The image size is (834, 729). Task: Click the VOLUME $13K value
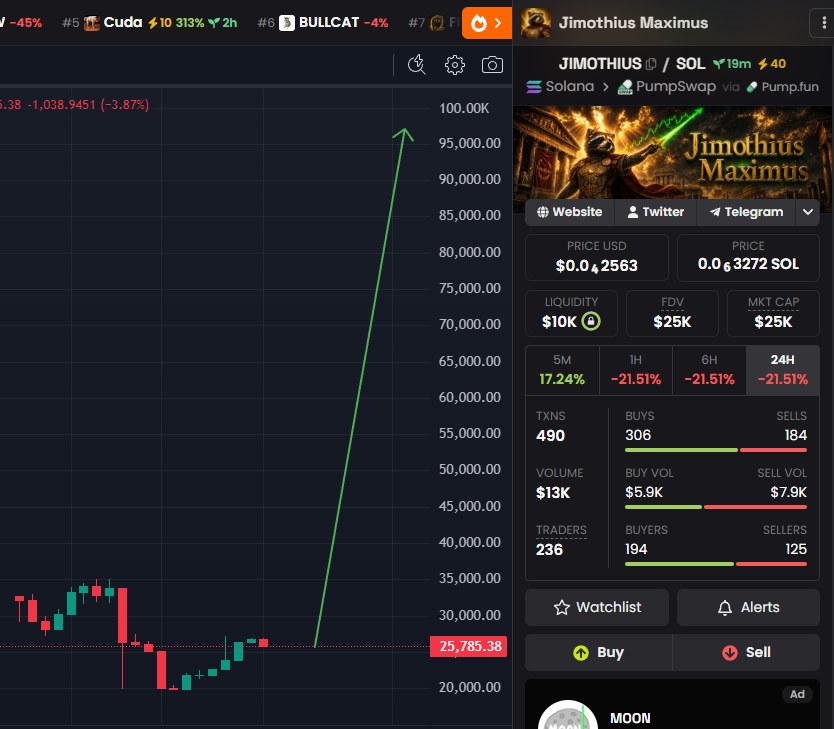coord(553,493)
